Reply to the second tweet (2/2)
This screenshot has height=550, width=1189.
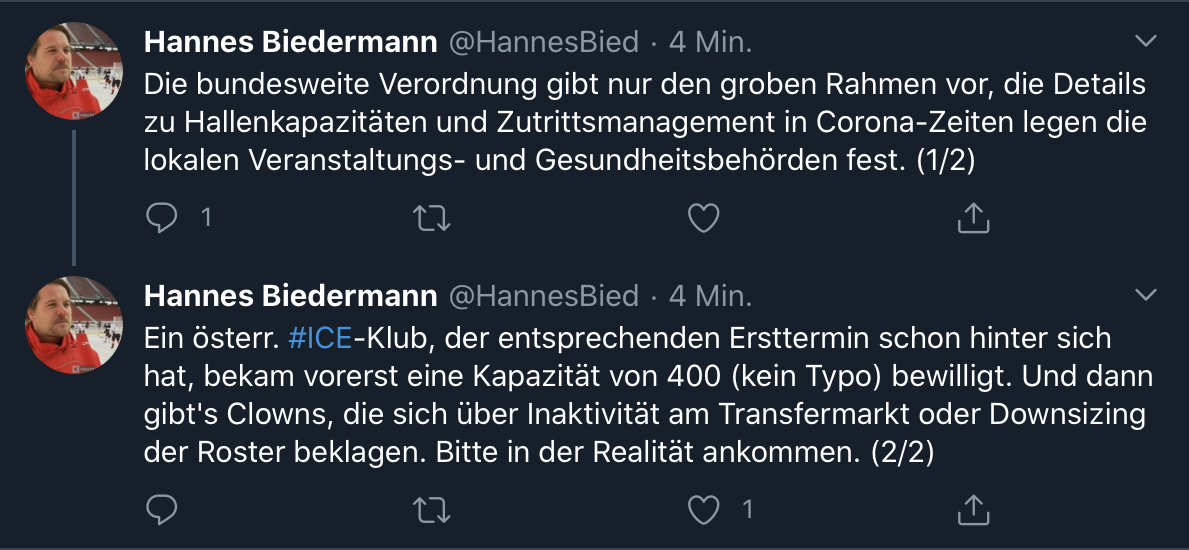point(161,509)
